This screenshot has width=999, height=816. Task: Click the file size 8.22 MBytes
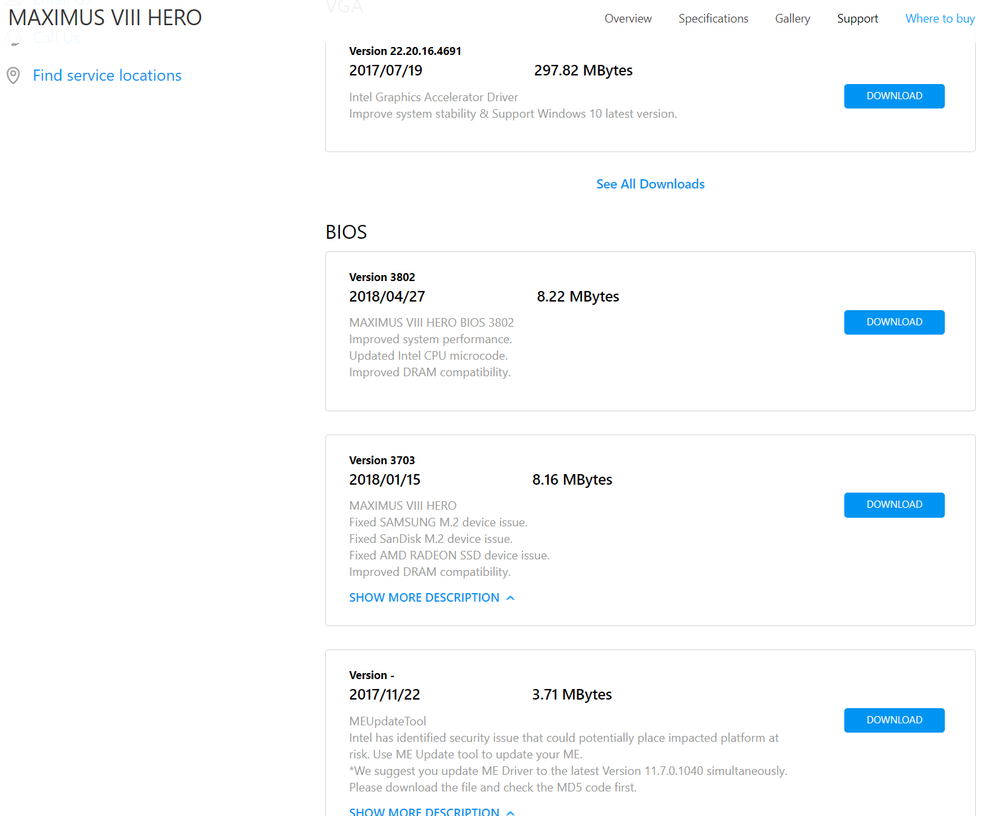point(578,297)
